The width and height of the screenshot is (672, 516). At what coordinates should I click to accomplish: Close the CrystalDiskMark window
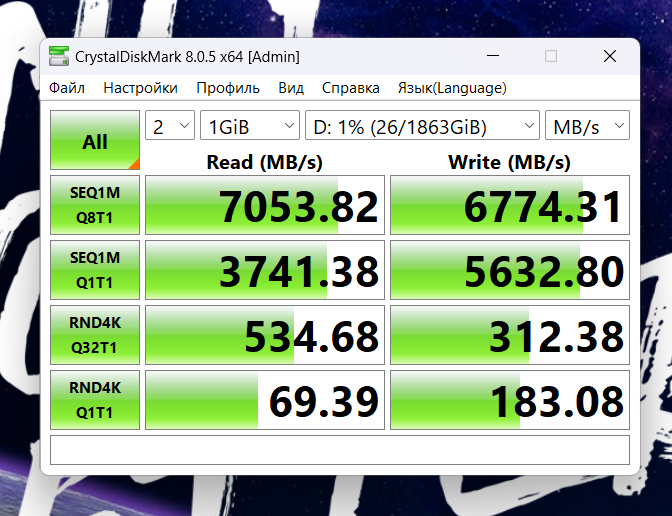tap(610, 56)
